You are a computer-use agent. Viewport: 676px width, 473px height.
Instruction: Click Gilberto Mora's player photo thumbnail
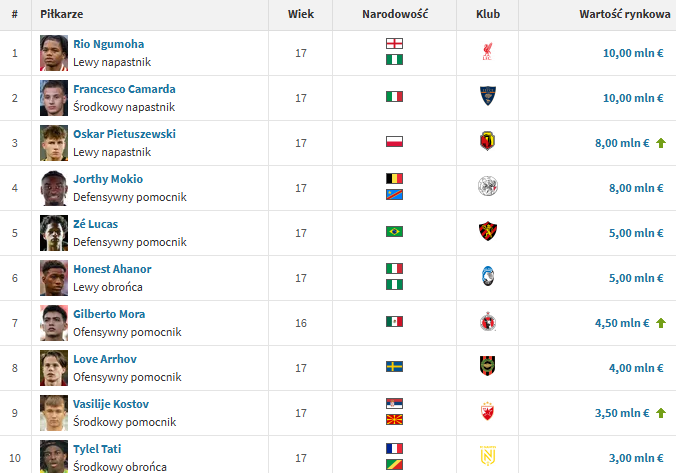click(x=53, y=322)
